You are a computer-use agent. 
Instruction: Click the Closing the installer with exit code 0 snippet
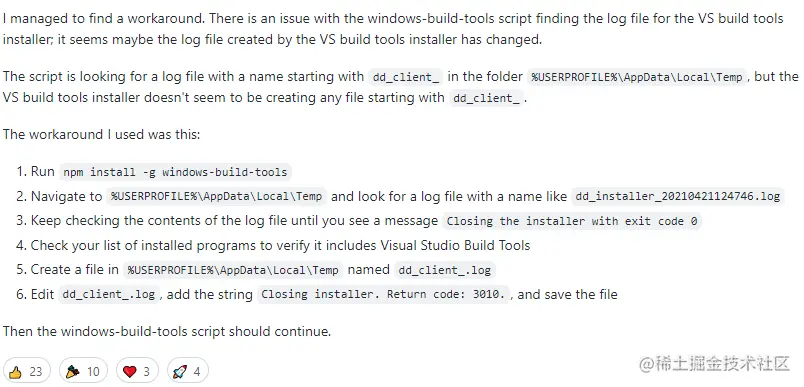coord(572,221)
